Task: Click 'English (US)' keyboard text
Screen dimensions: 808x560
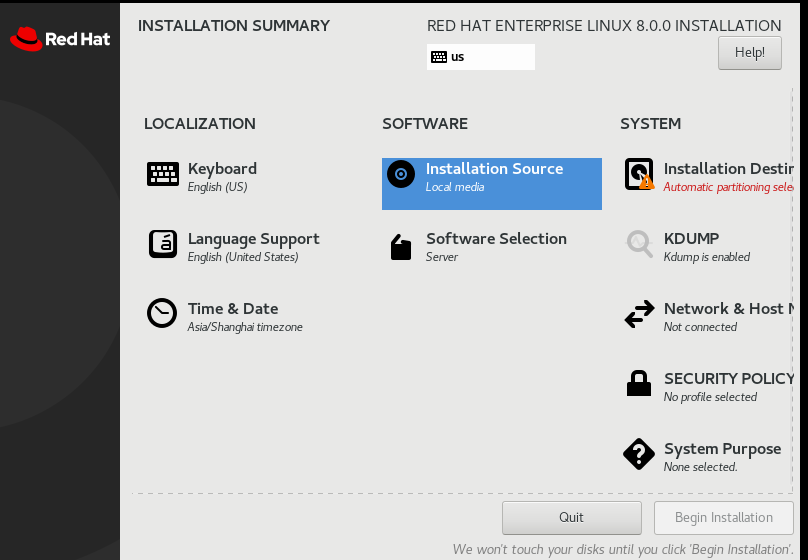Action: (217, 187)
